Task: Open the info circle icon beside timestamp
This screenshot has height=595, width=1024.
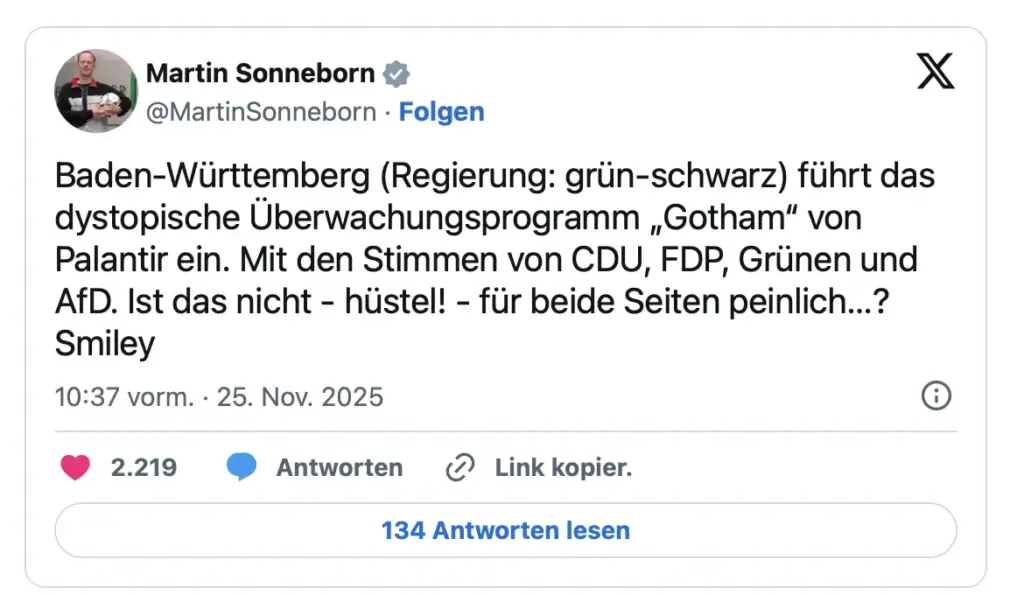Action: coord(935,396)
